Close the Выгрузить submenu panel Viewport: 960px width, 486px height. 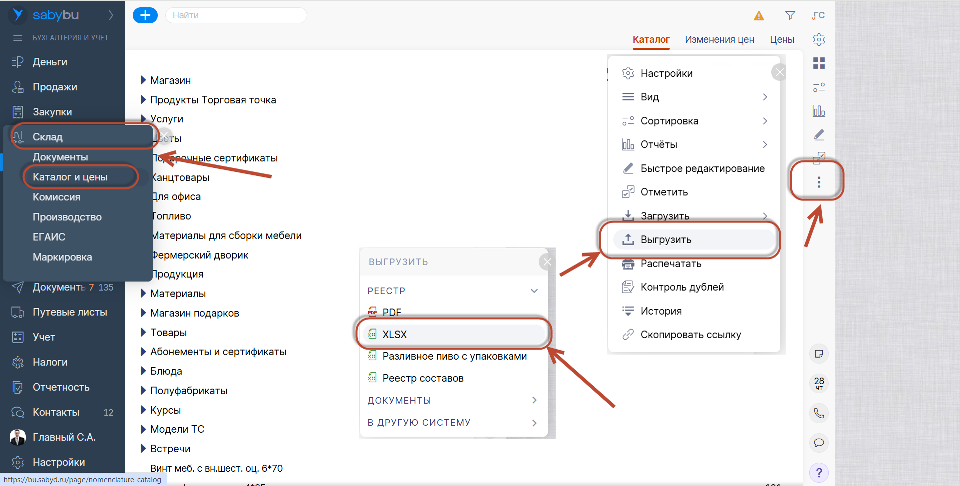pos(547,262)
